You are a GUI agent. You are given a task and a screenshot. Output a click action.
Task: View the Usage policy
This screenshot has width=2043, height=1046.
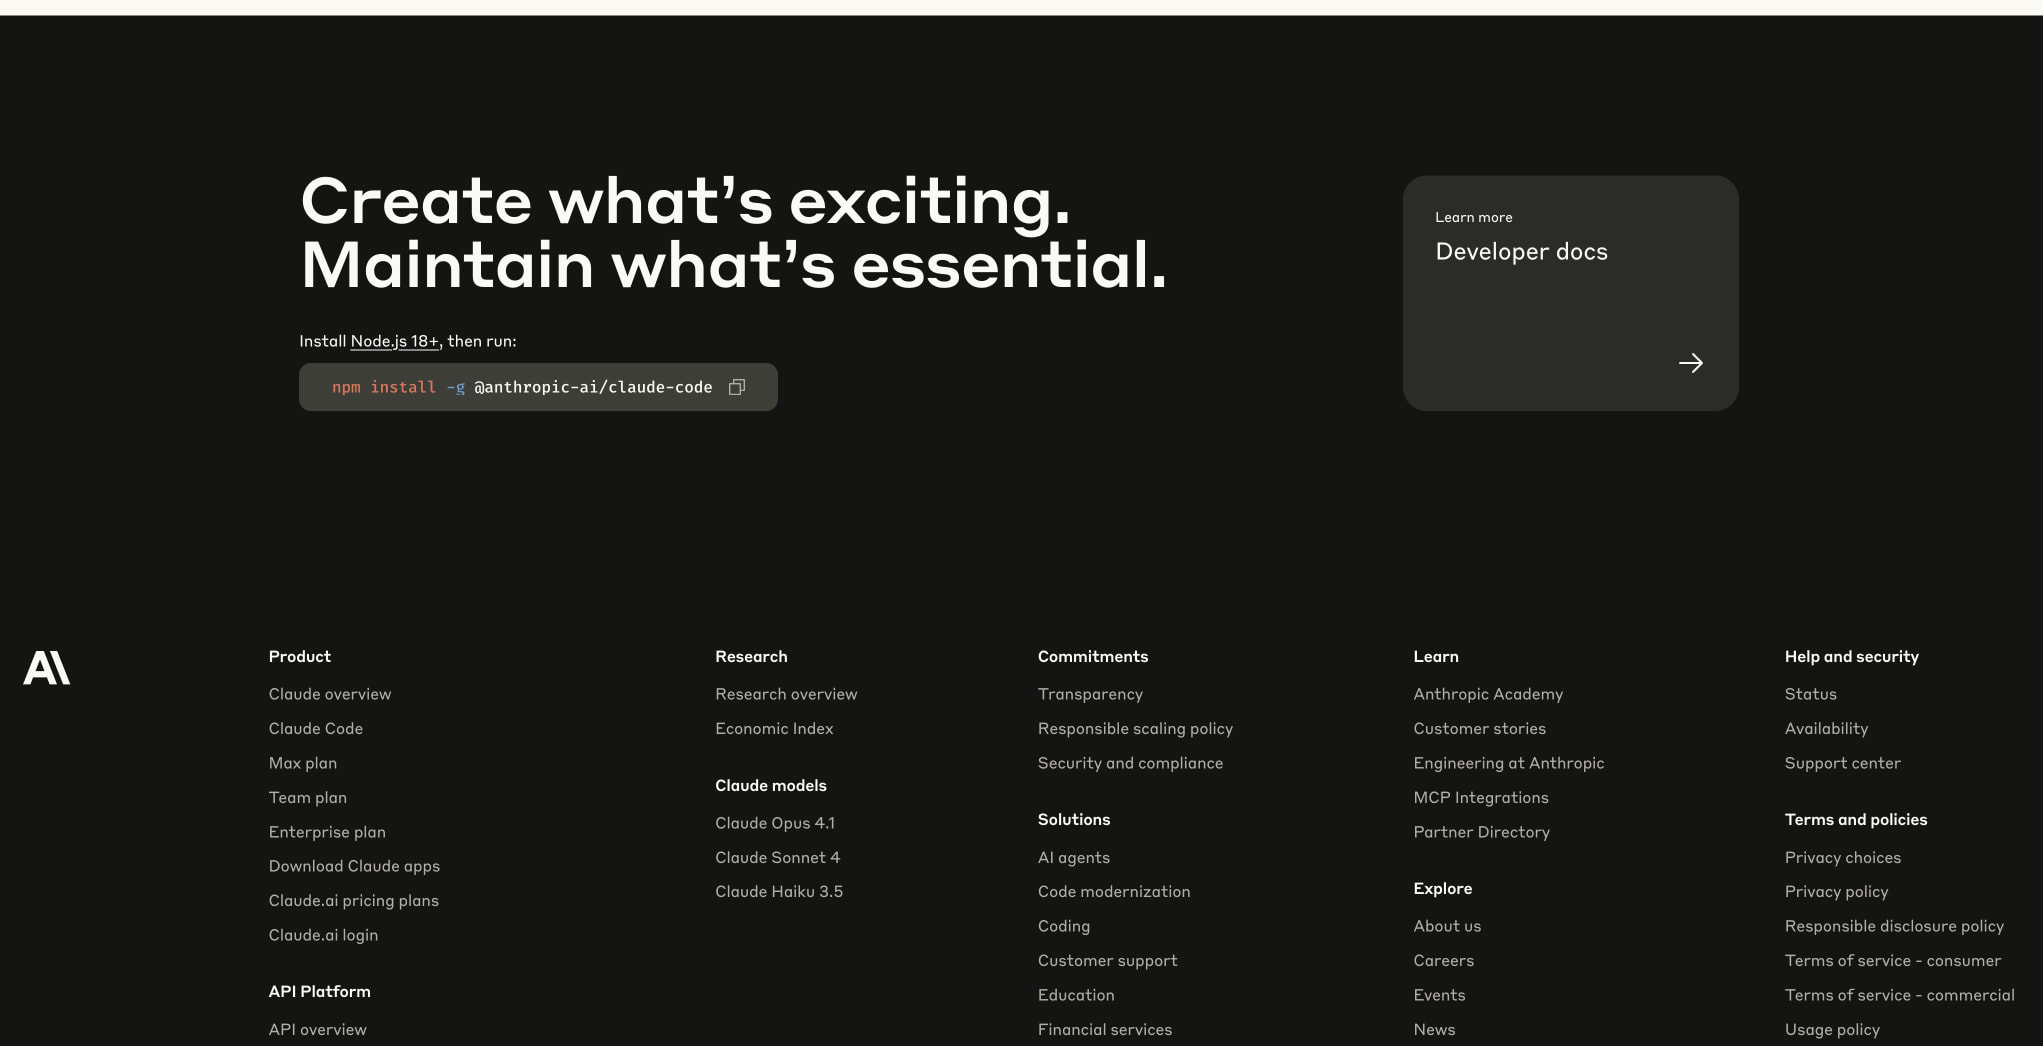(1832, 1029)
